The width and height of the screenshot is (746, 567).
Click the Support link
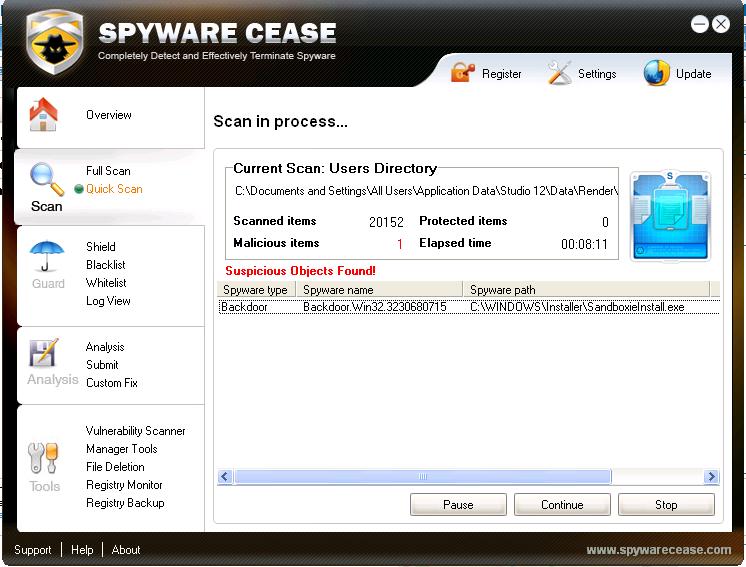[32, 550]
